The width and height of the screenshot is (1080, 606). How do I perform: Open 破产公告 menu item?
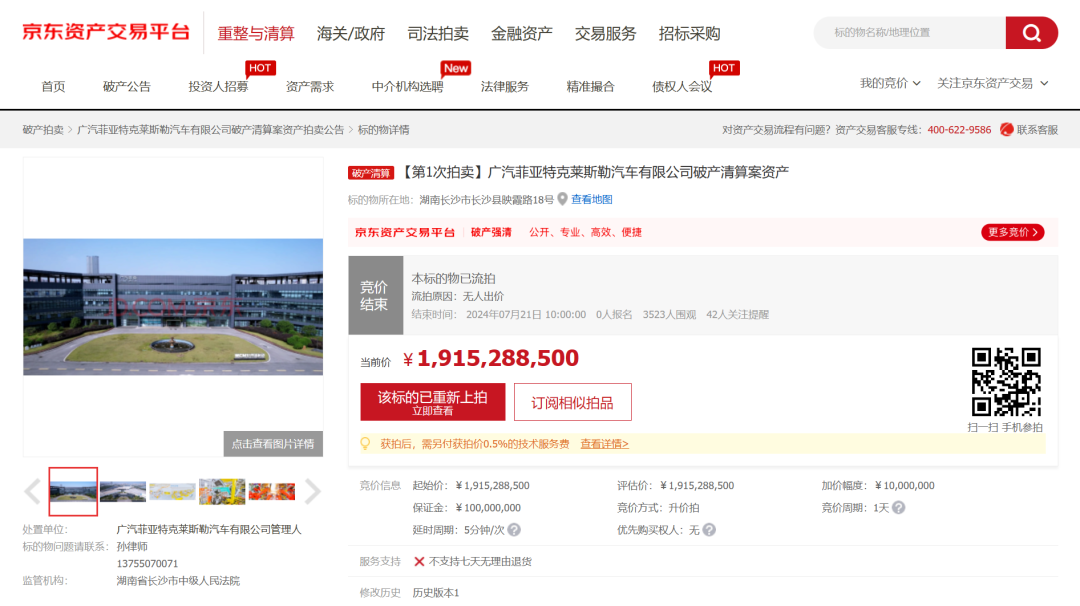127,87
